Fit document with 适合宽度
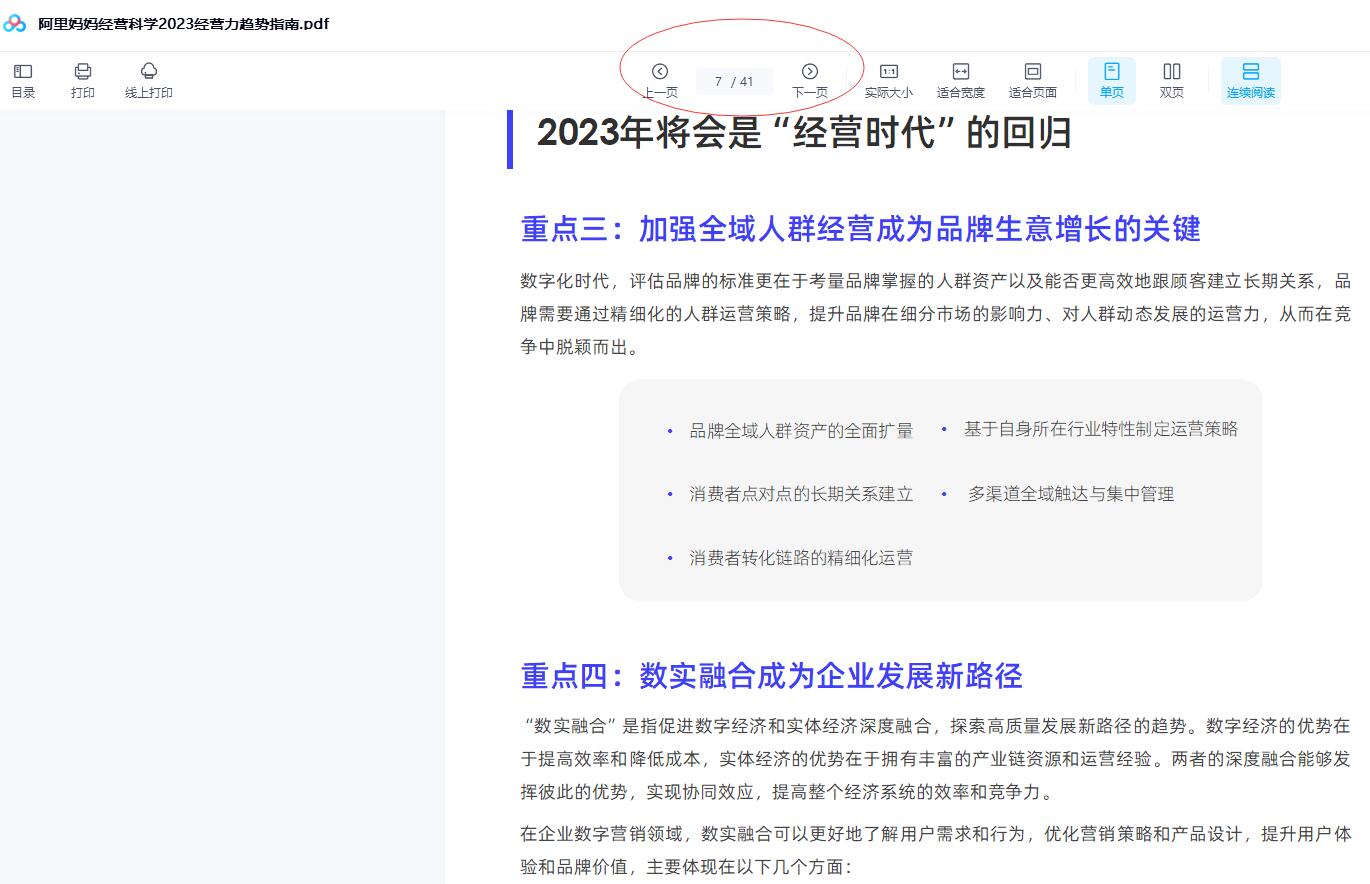The height and width of the screenshot is (884, 1370). click(960, 80)
